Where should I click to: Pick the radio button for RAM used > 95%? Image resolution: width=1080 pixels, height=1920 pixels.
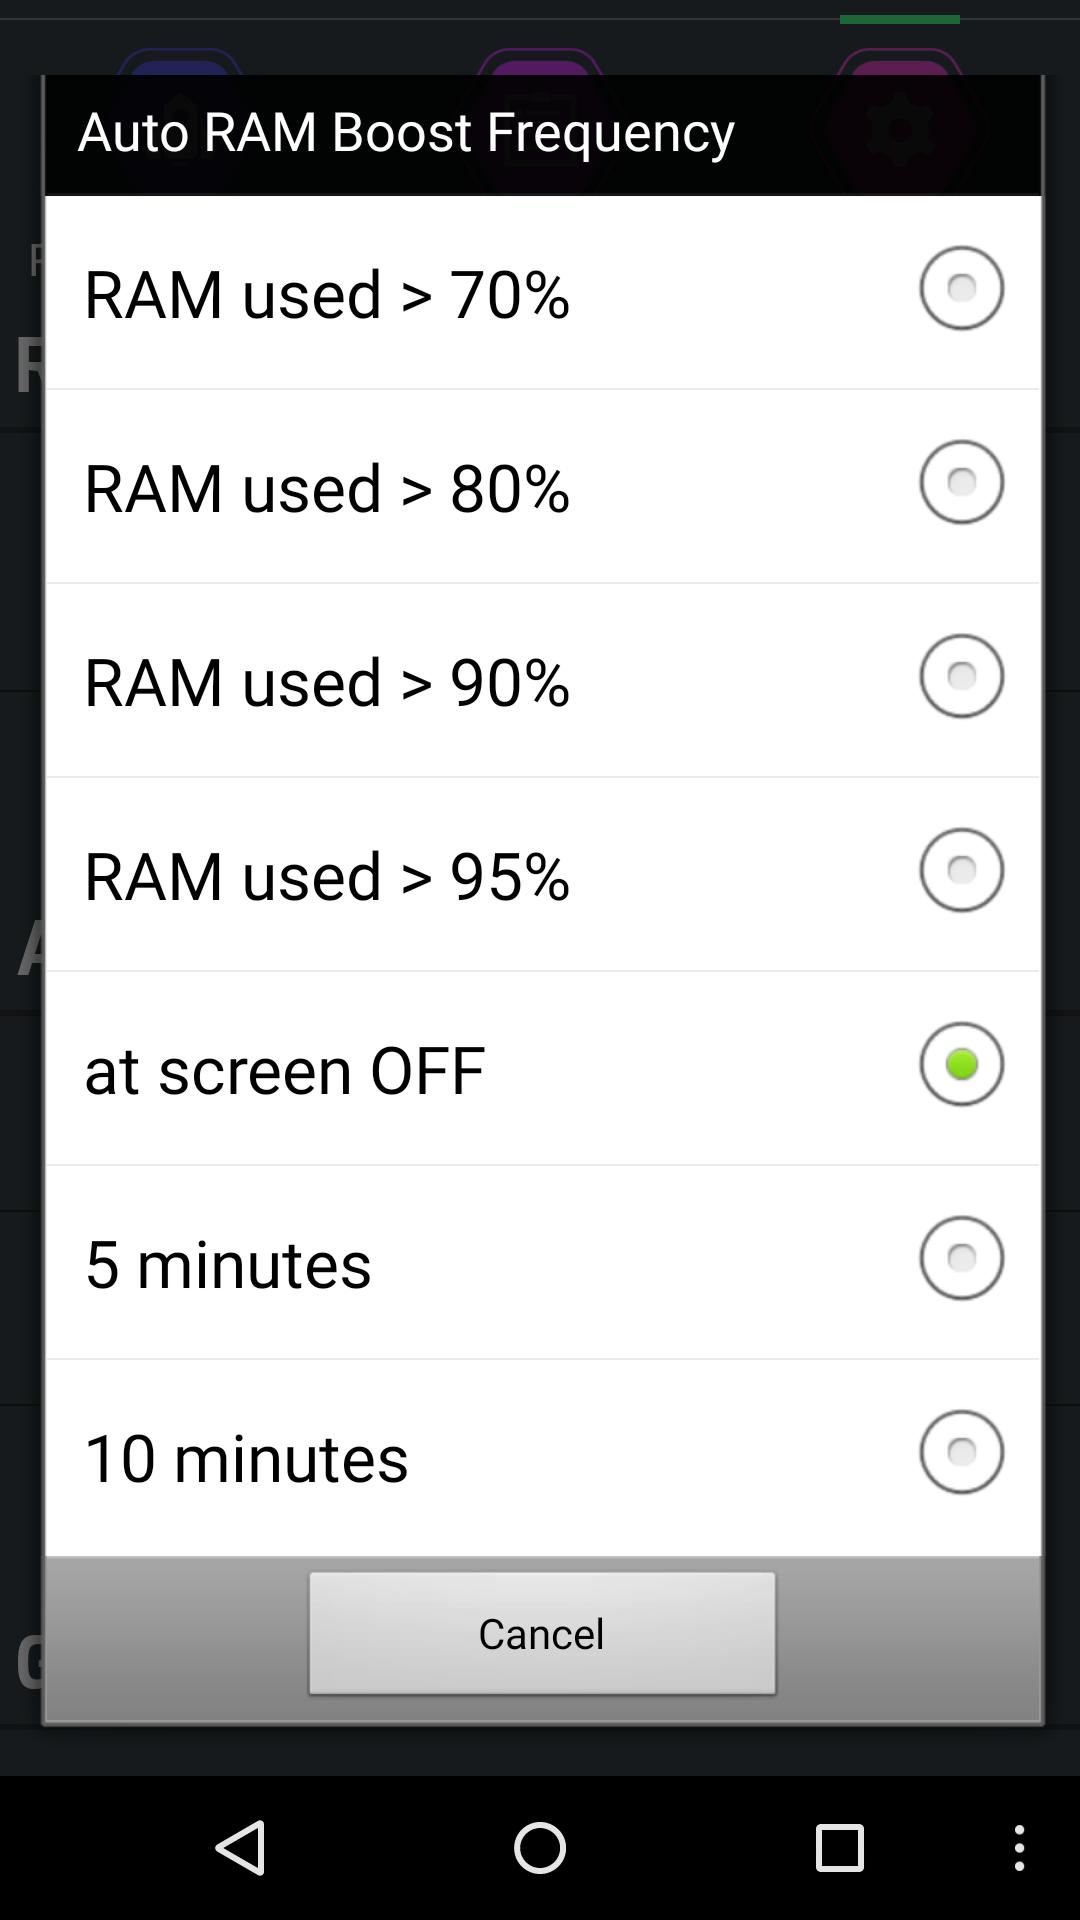click(x=961, y=870)
